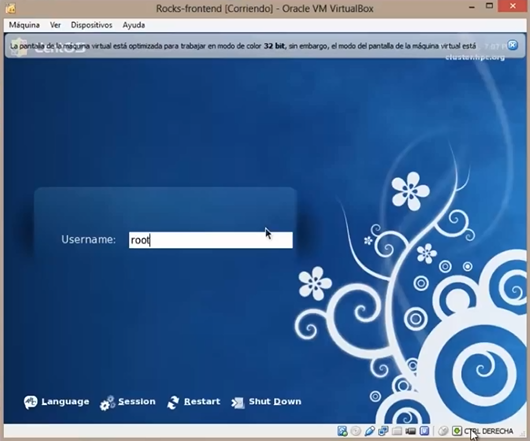Click the Restart button on login screen
The image size is (530, 441).
(x=194, y=402)
